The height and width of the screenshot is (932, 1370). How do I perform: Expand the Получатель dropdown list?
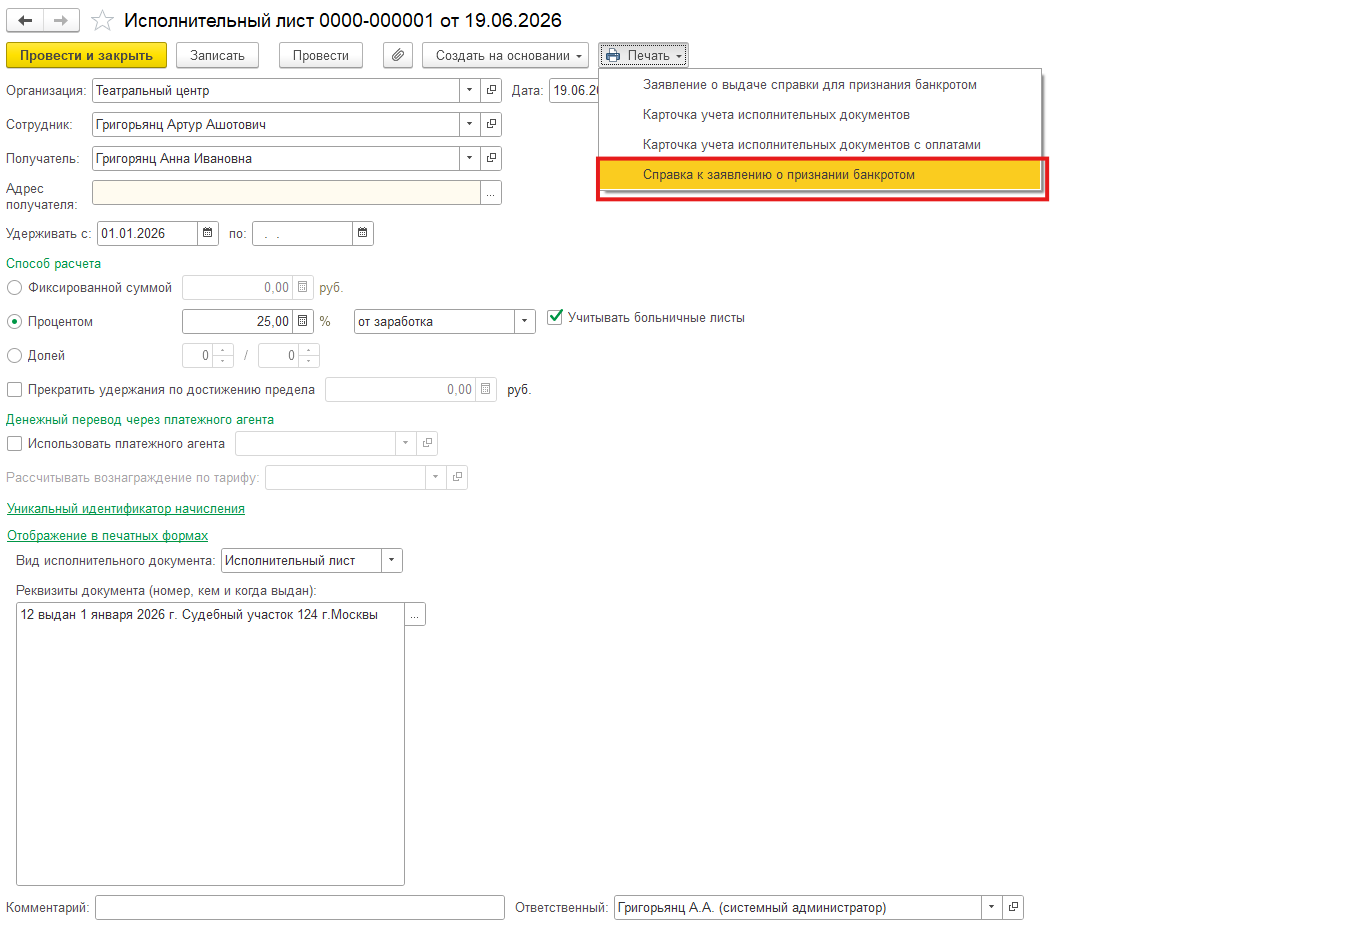(x=470, y=158)
